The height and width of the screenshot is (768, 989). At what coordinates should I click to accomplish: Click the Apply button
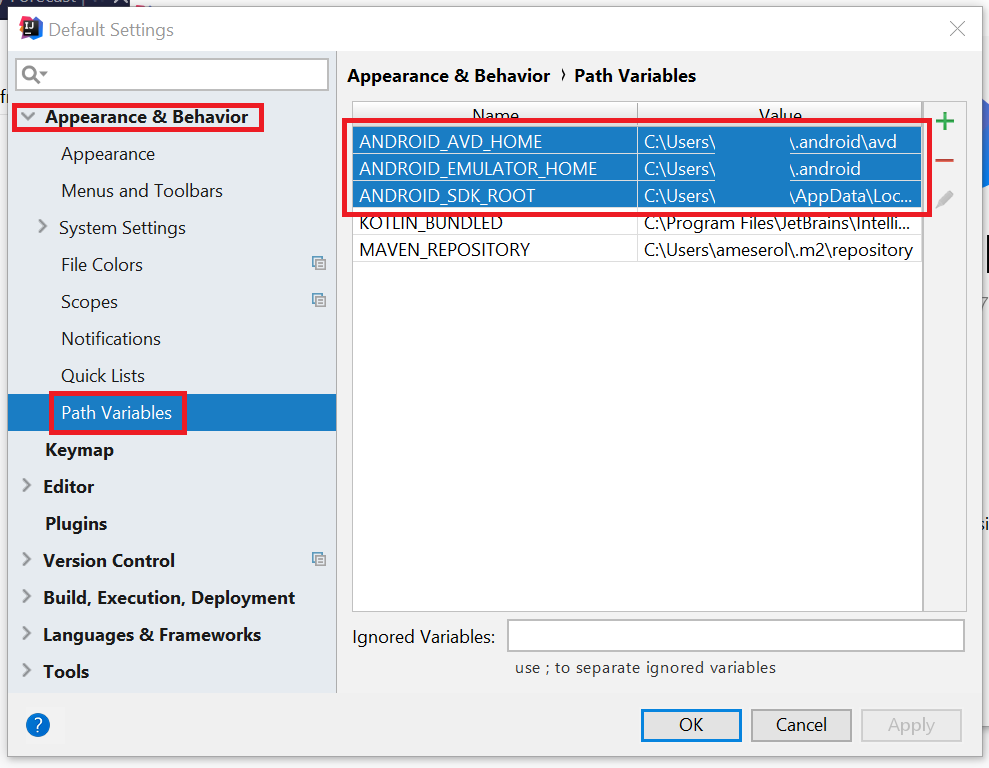911,725
